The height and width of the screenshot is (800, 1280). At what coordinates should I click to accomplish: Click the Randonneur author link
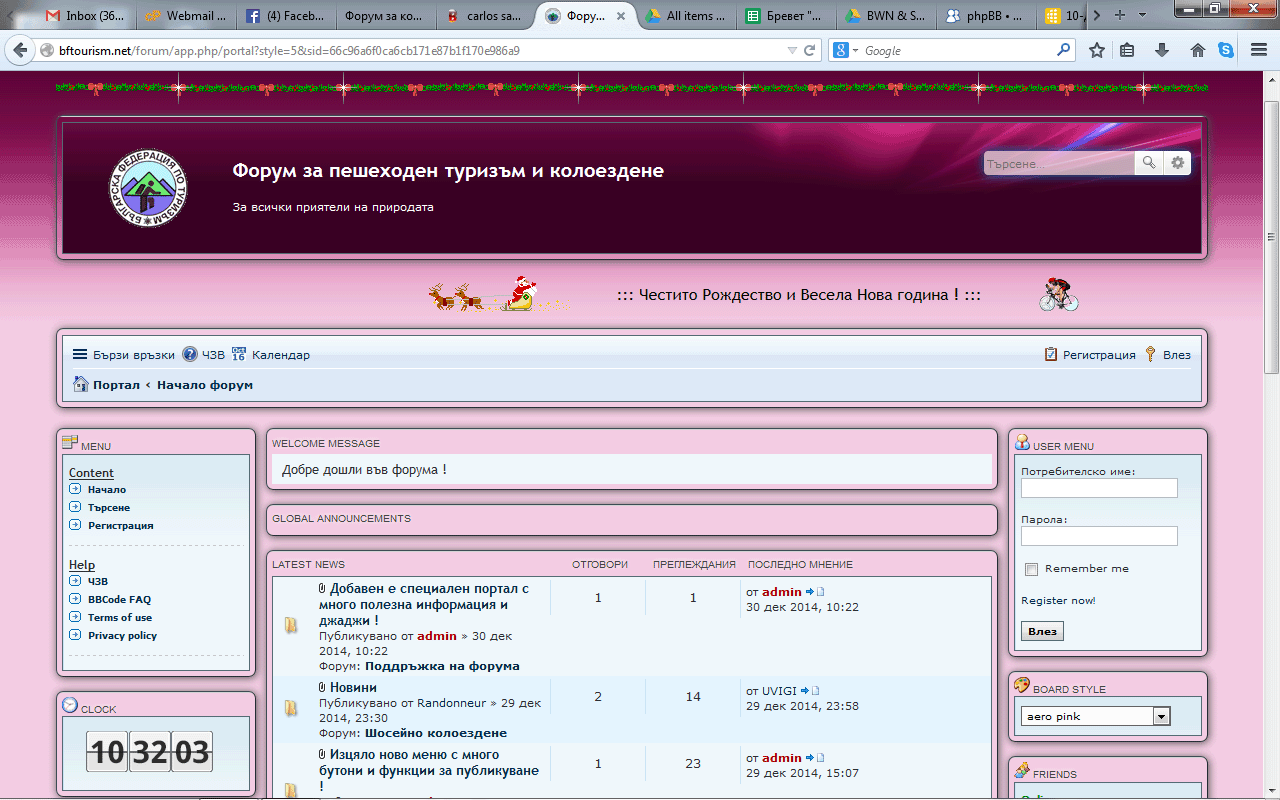pyautogui.click(x=451, y=703)
